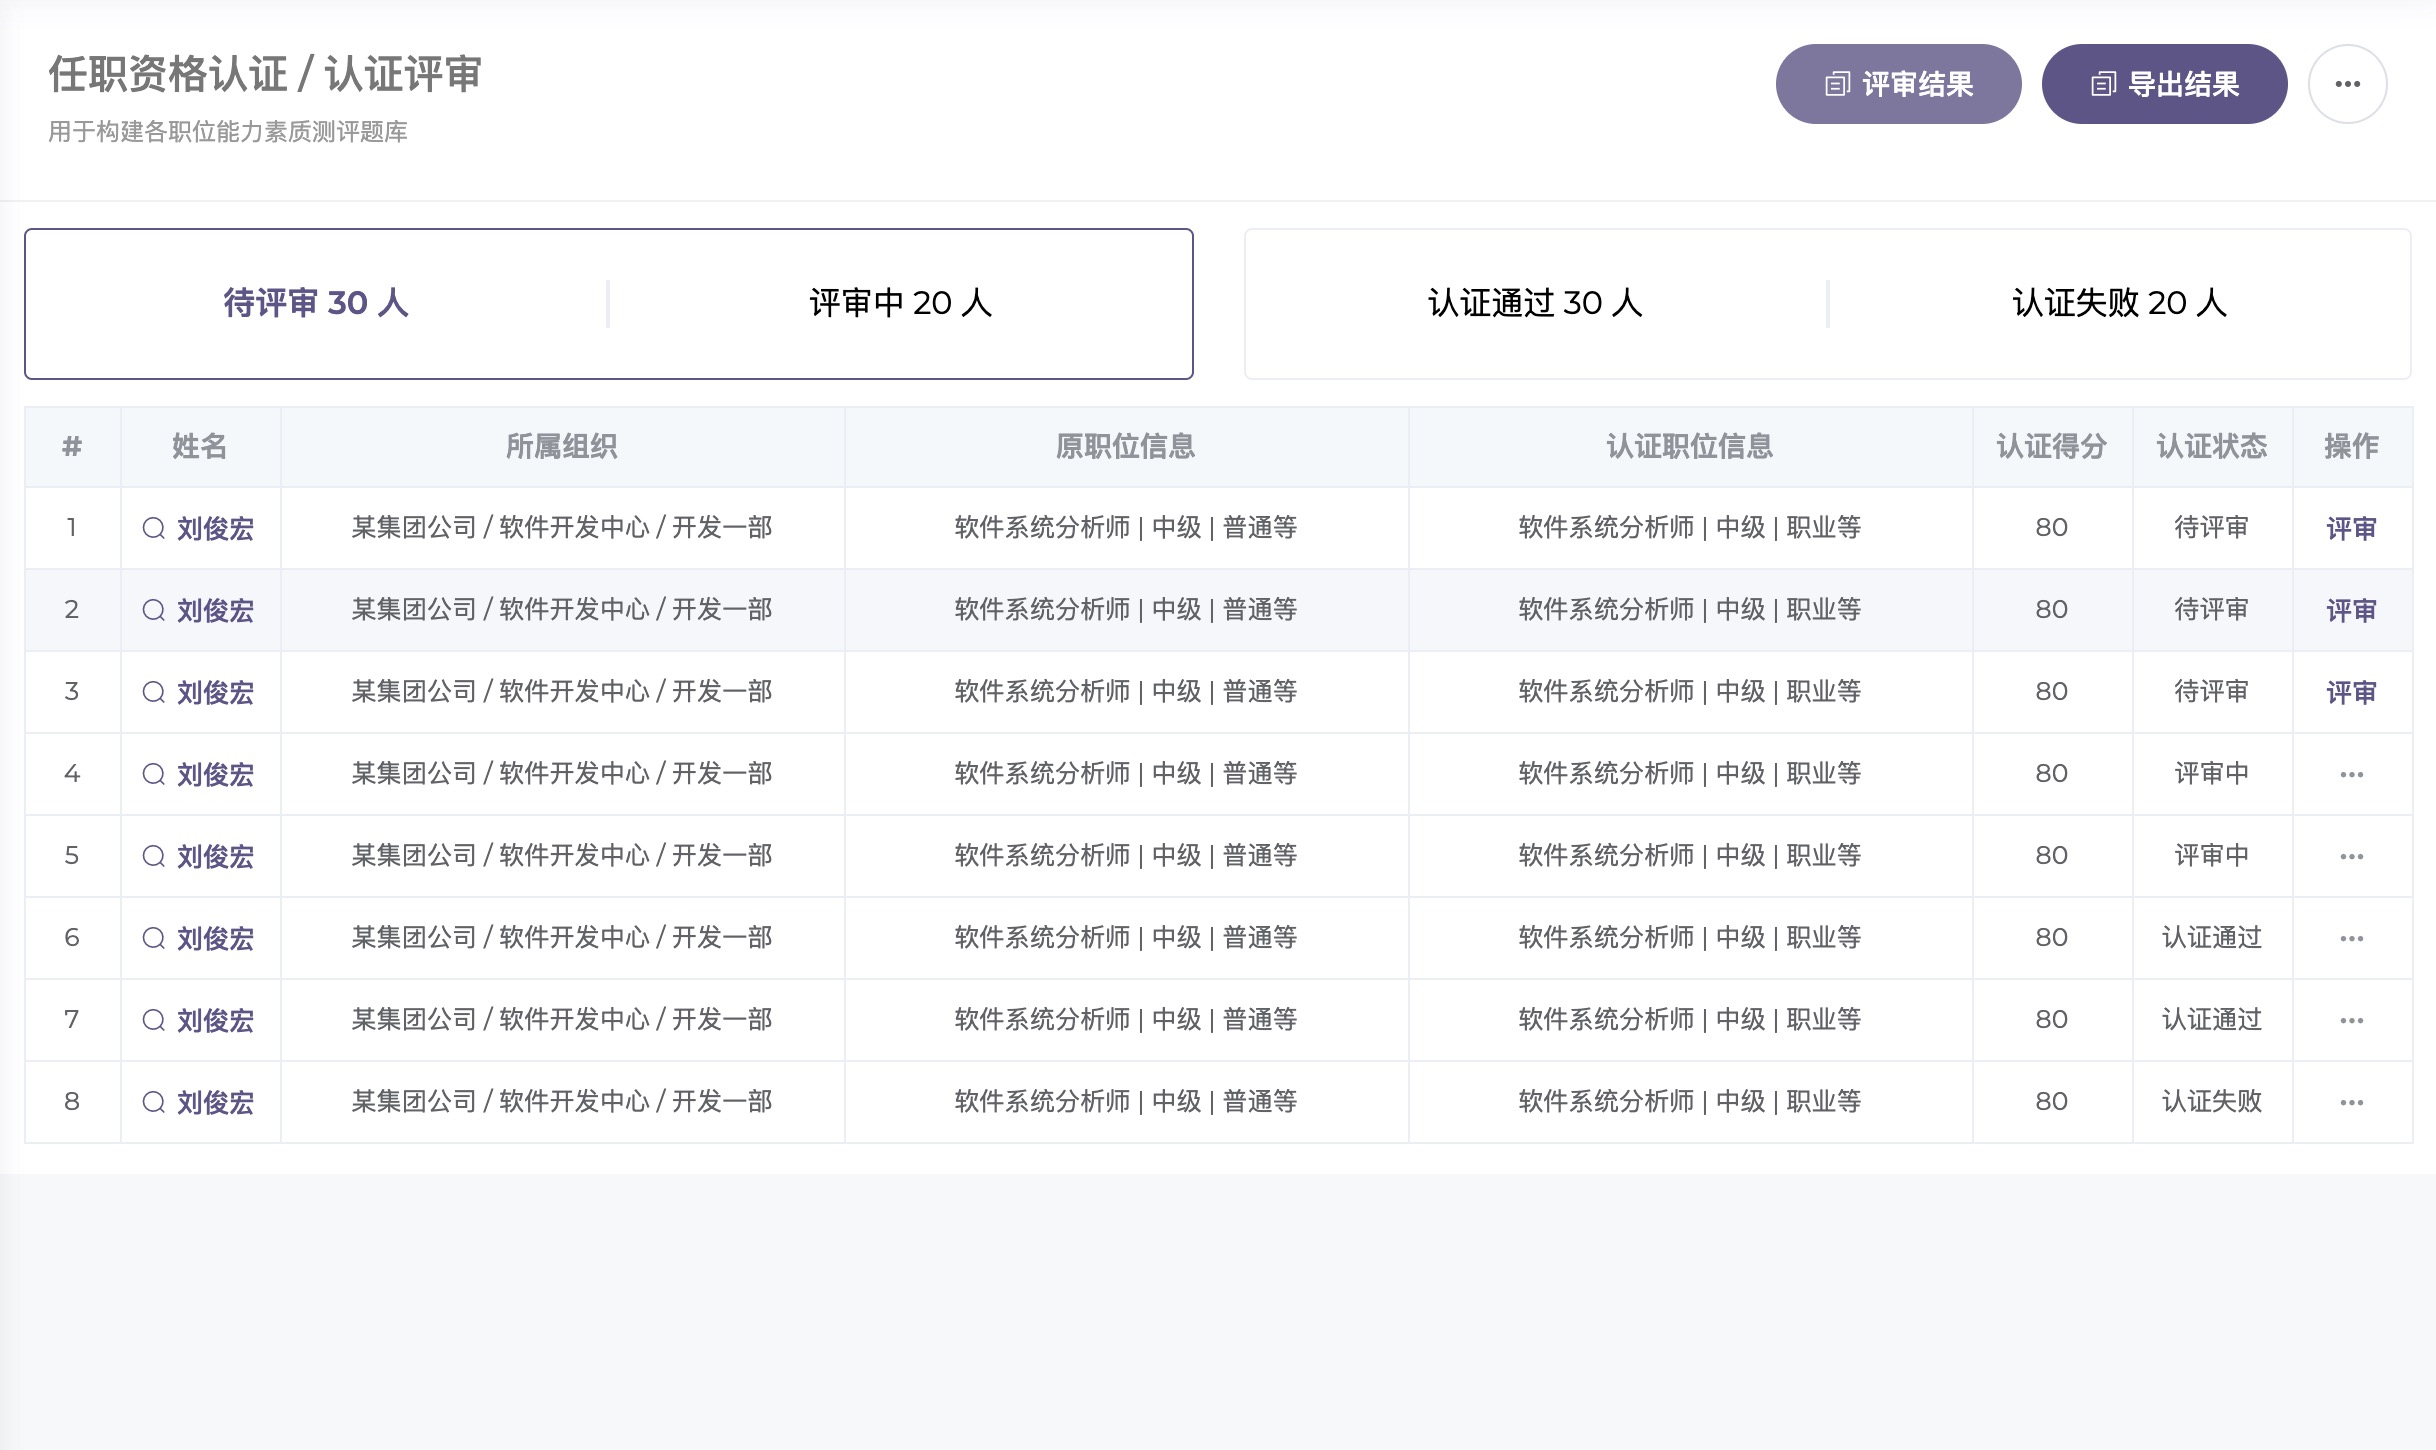
Task: Expand the more-actions dots for row 6
Action: click(2351, 938)
